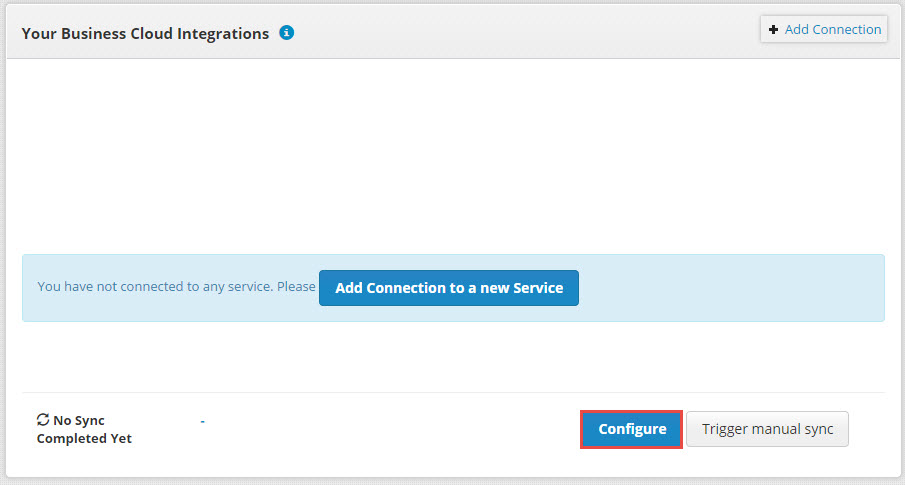
Task: Click the dash link next to sync status
Action: [203, 421]
